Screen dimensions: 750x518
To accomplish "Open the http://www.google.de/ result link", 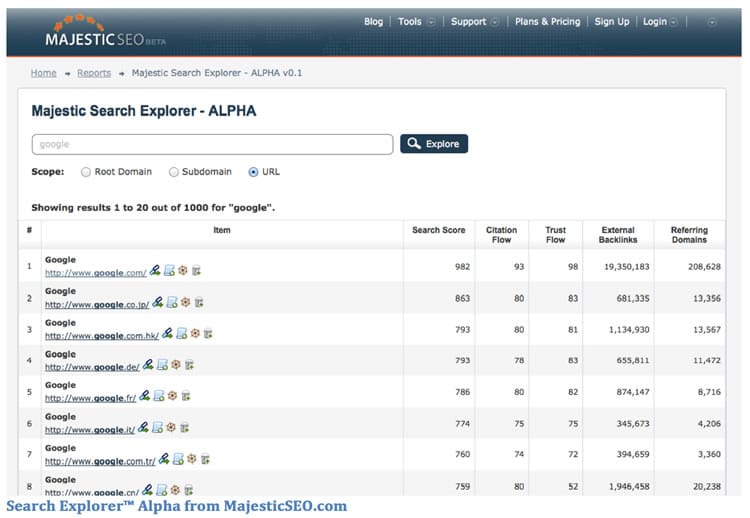I will click(x=92, y=367).
